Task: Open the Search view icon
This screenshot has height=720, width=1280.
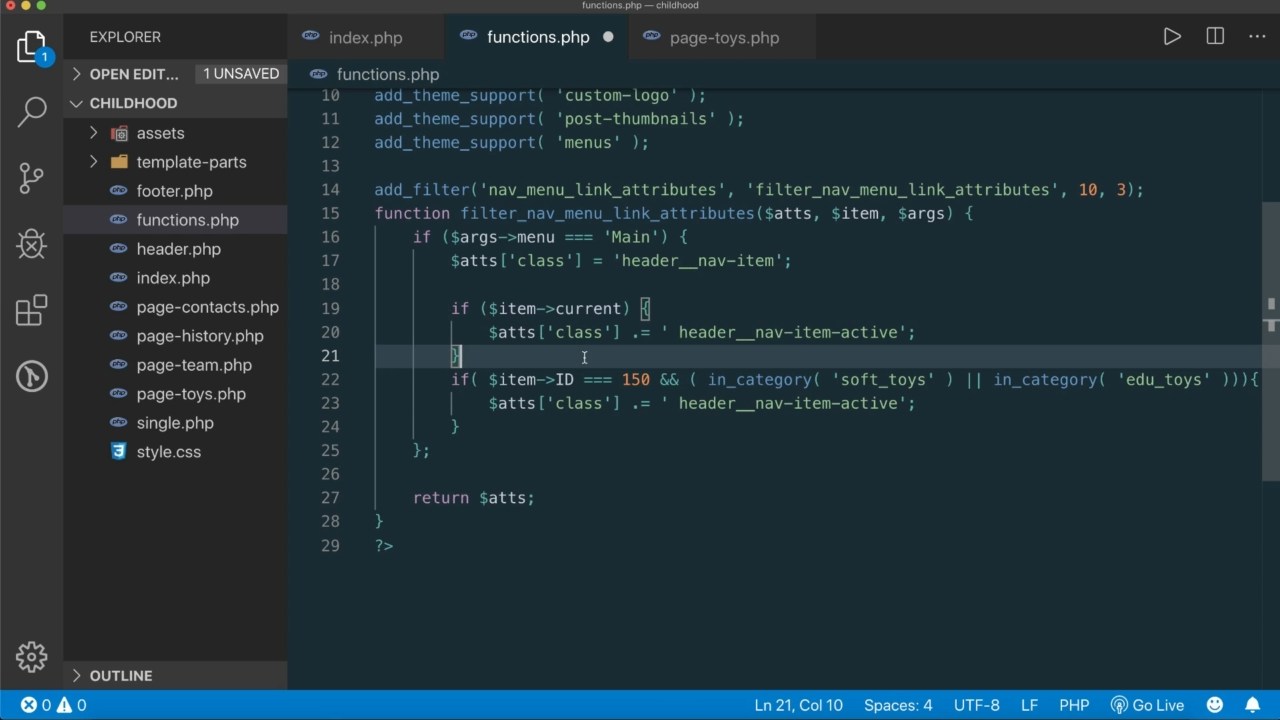Action: (x=31, y=111)
